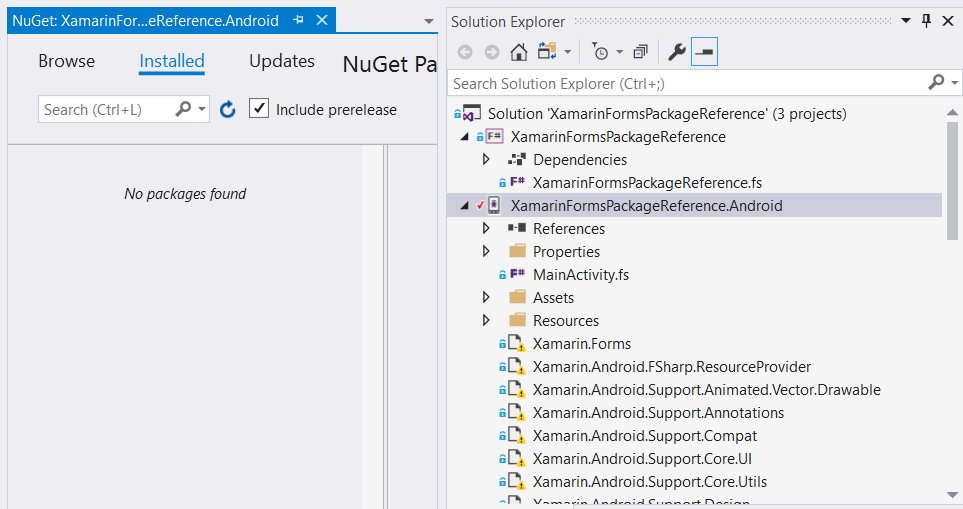The width and height of the screenshot is (963, 509).
Task: Select Xamarin.Android.FSharp.ResourceProvider item
Action: tap(672, 367)
